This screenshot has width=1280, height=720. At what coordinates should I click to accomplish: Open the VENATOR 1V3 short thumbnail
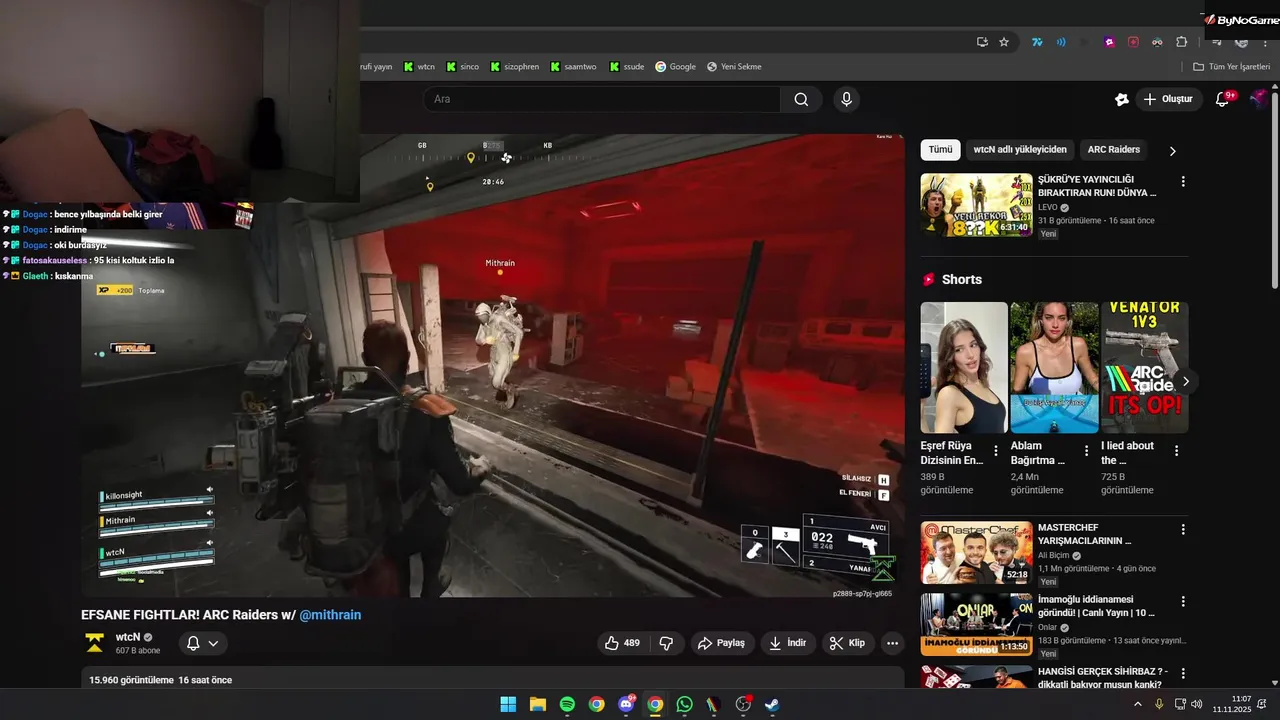(x=1144, y=367)
